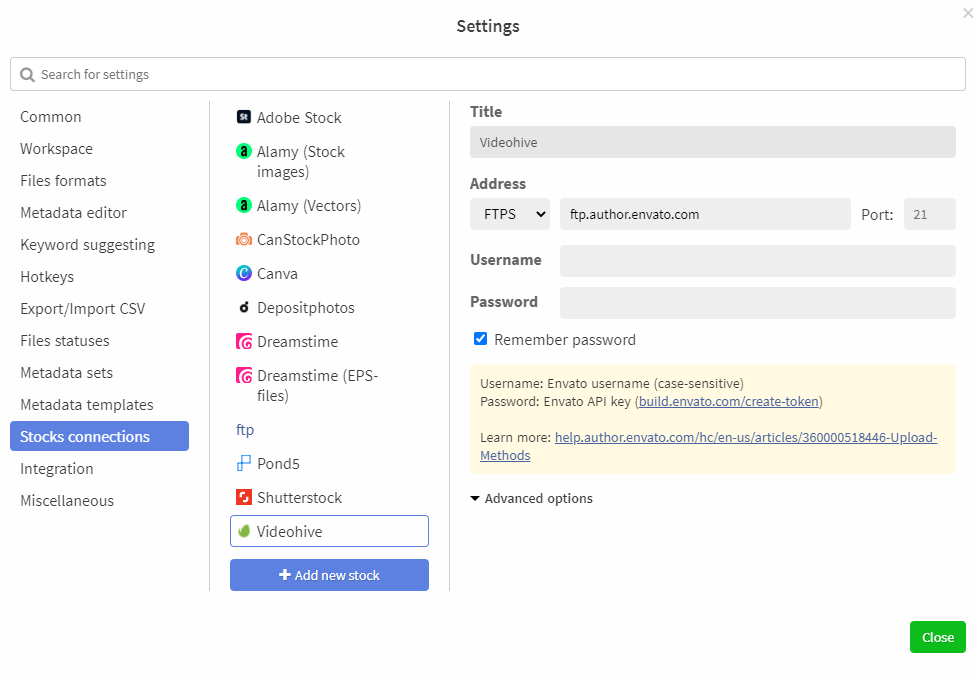Open Export/Import CSV settings
976x678 pixels.
click(83, 309)
